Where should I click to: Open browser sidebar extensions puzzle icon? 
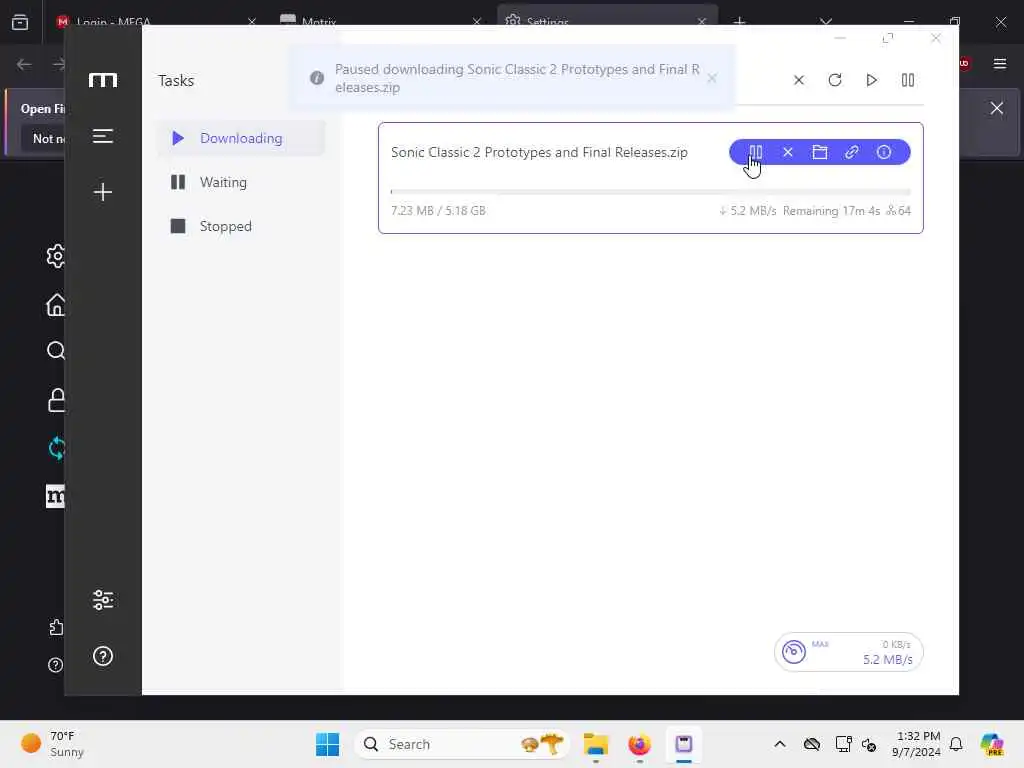tap(56, 628)
